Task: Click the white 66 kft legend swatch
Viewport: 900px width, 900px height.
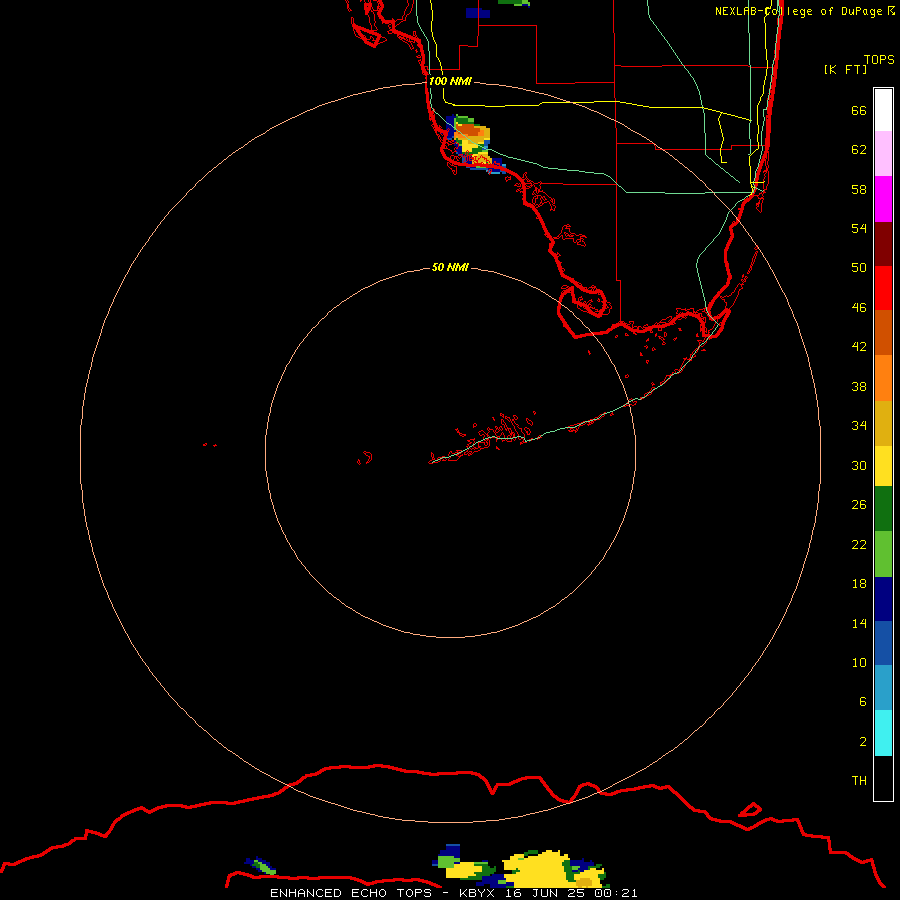Action: click(883, 110)
